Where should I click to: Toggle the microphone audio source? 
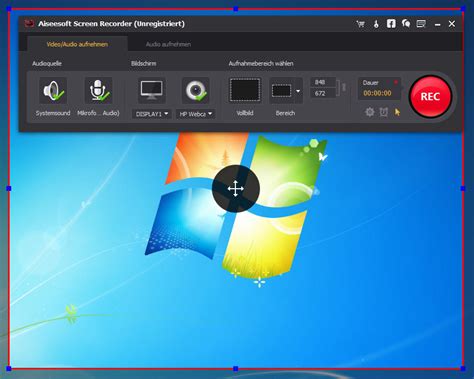98,91
